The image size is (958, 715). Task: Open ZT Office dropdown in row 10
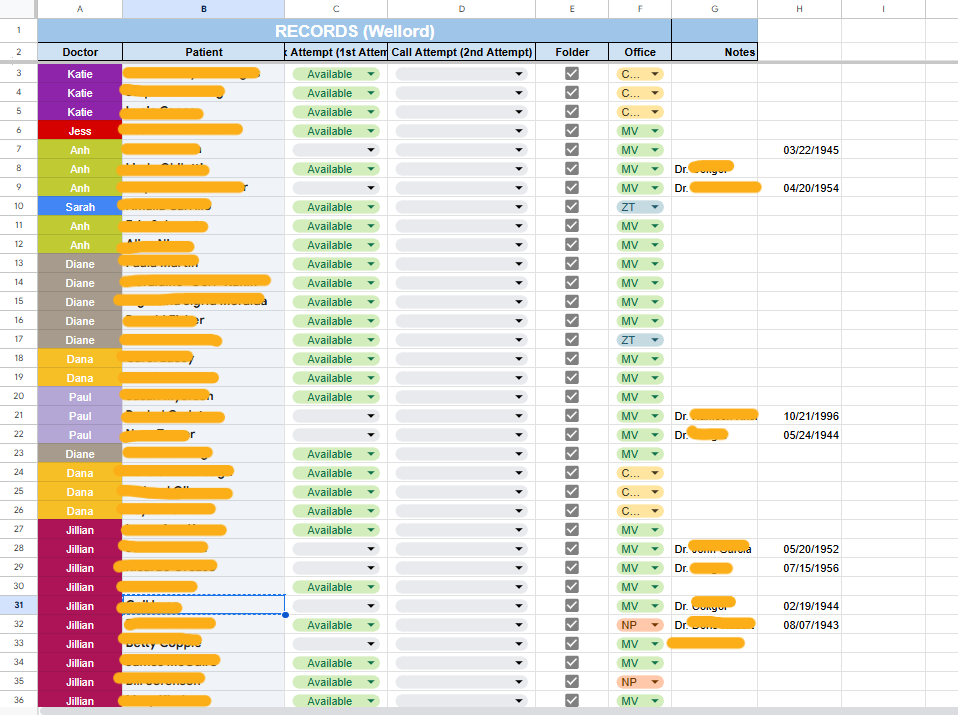[x=640, y=207]
